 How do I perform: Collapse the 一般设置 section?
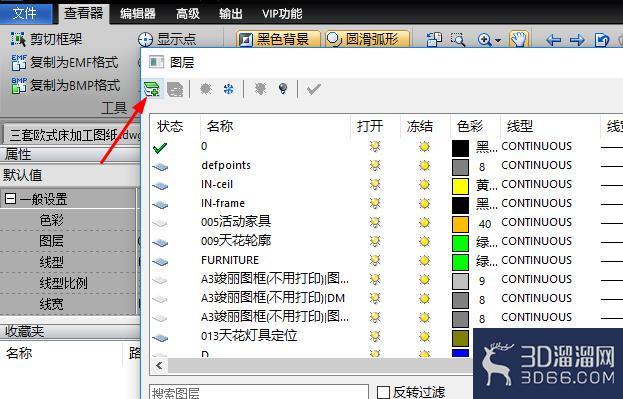pyautogui.click(x=10, y=199)
